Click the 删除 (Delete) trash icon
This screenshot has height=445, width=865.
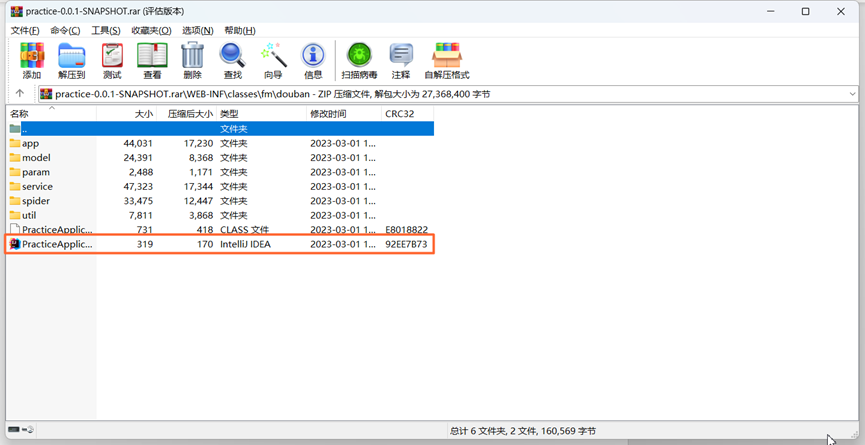[x=192, y=60]
